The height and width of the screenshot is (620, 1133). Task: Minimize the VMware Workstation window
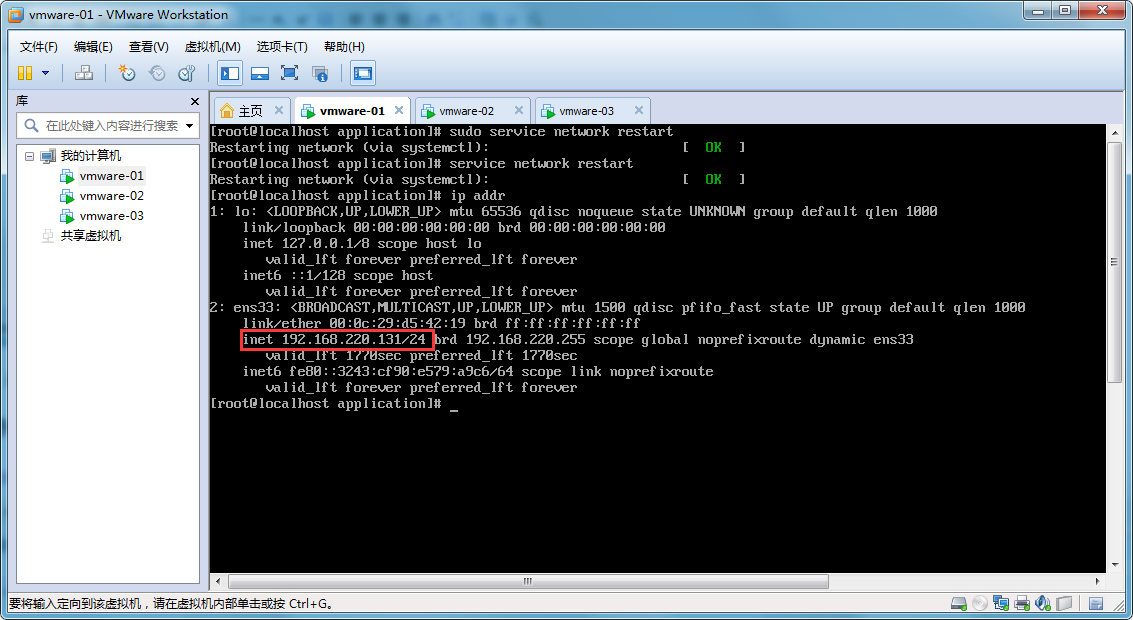click(x=1038, y=10)
